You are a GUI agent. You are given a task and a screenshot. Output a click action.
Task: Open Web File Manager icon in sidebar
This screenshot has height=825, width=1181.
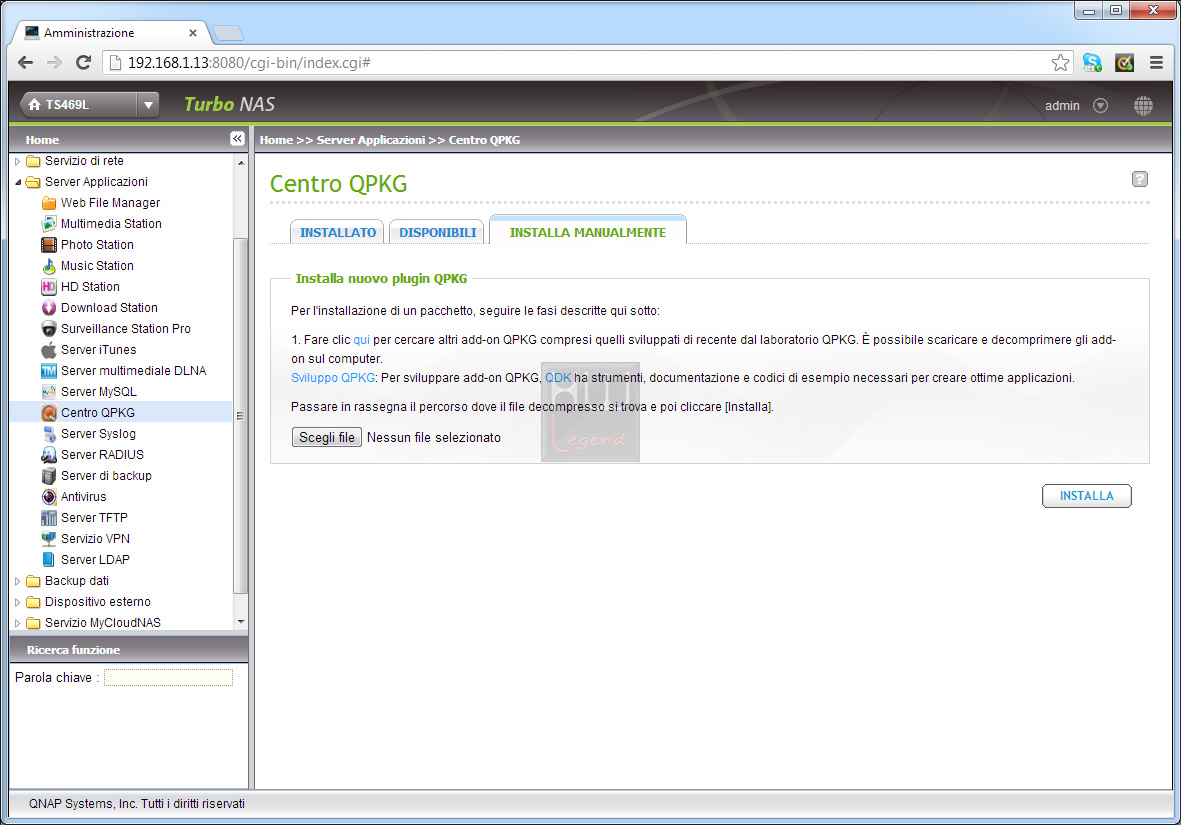click(x=49, y=203)
